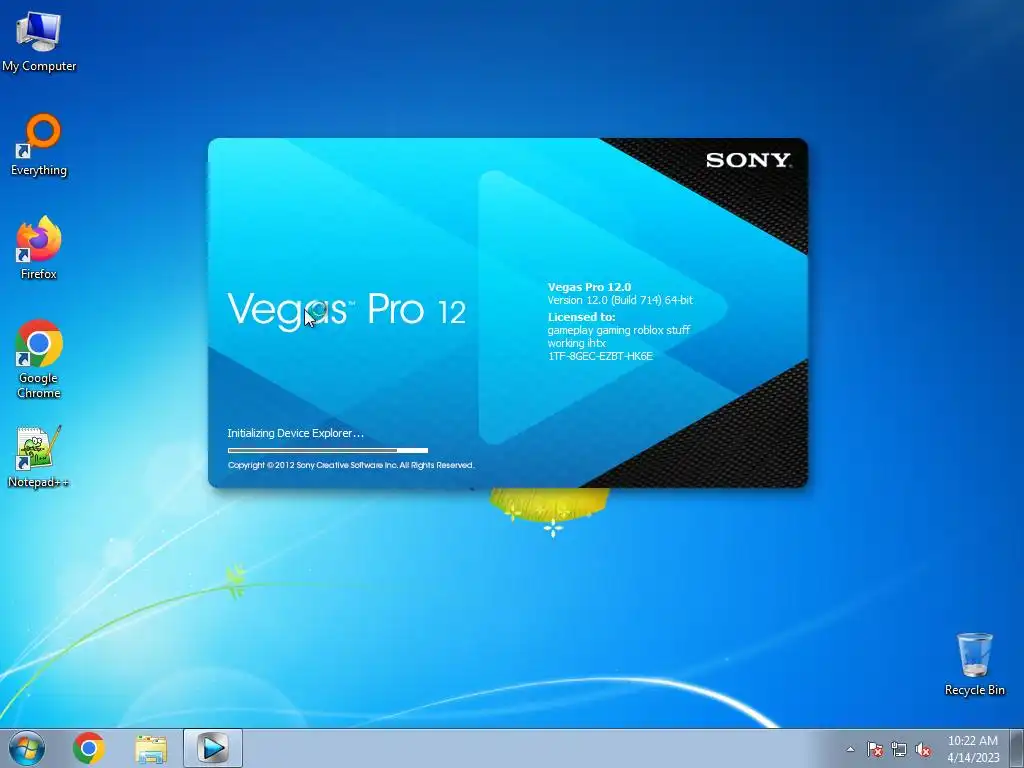Select the Google Chrome desktop shortcut

click(39, 359)
